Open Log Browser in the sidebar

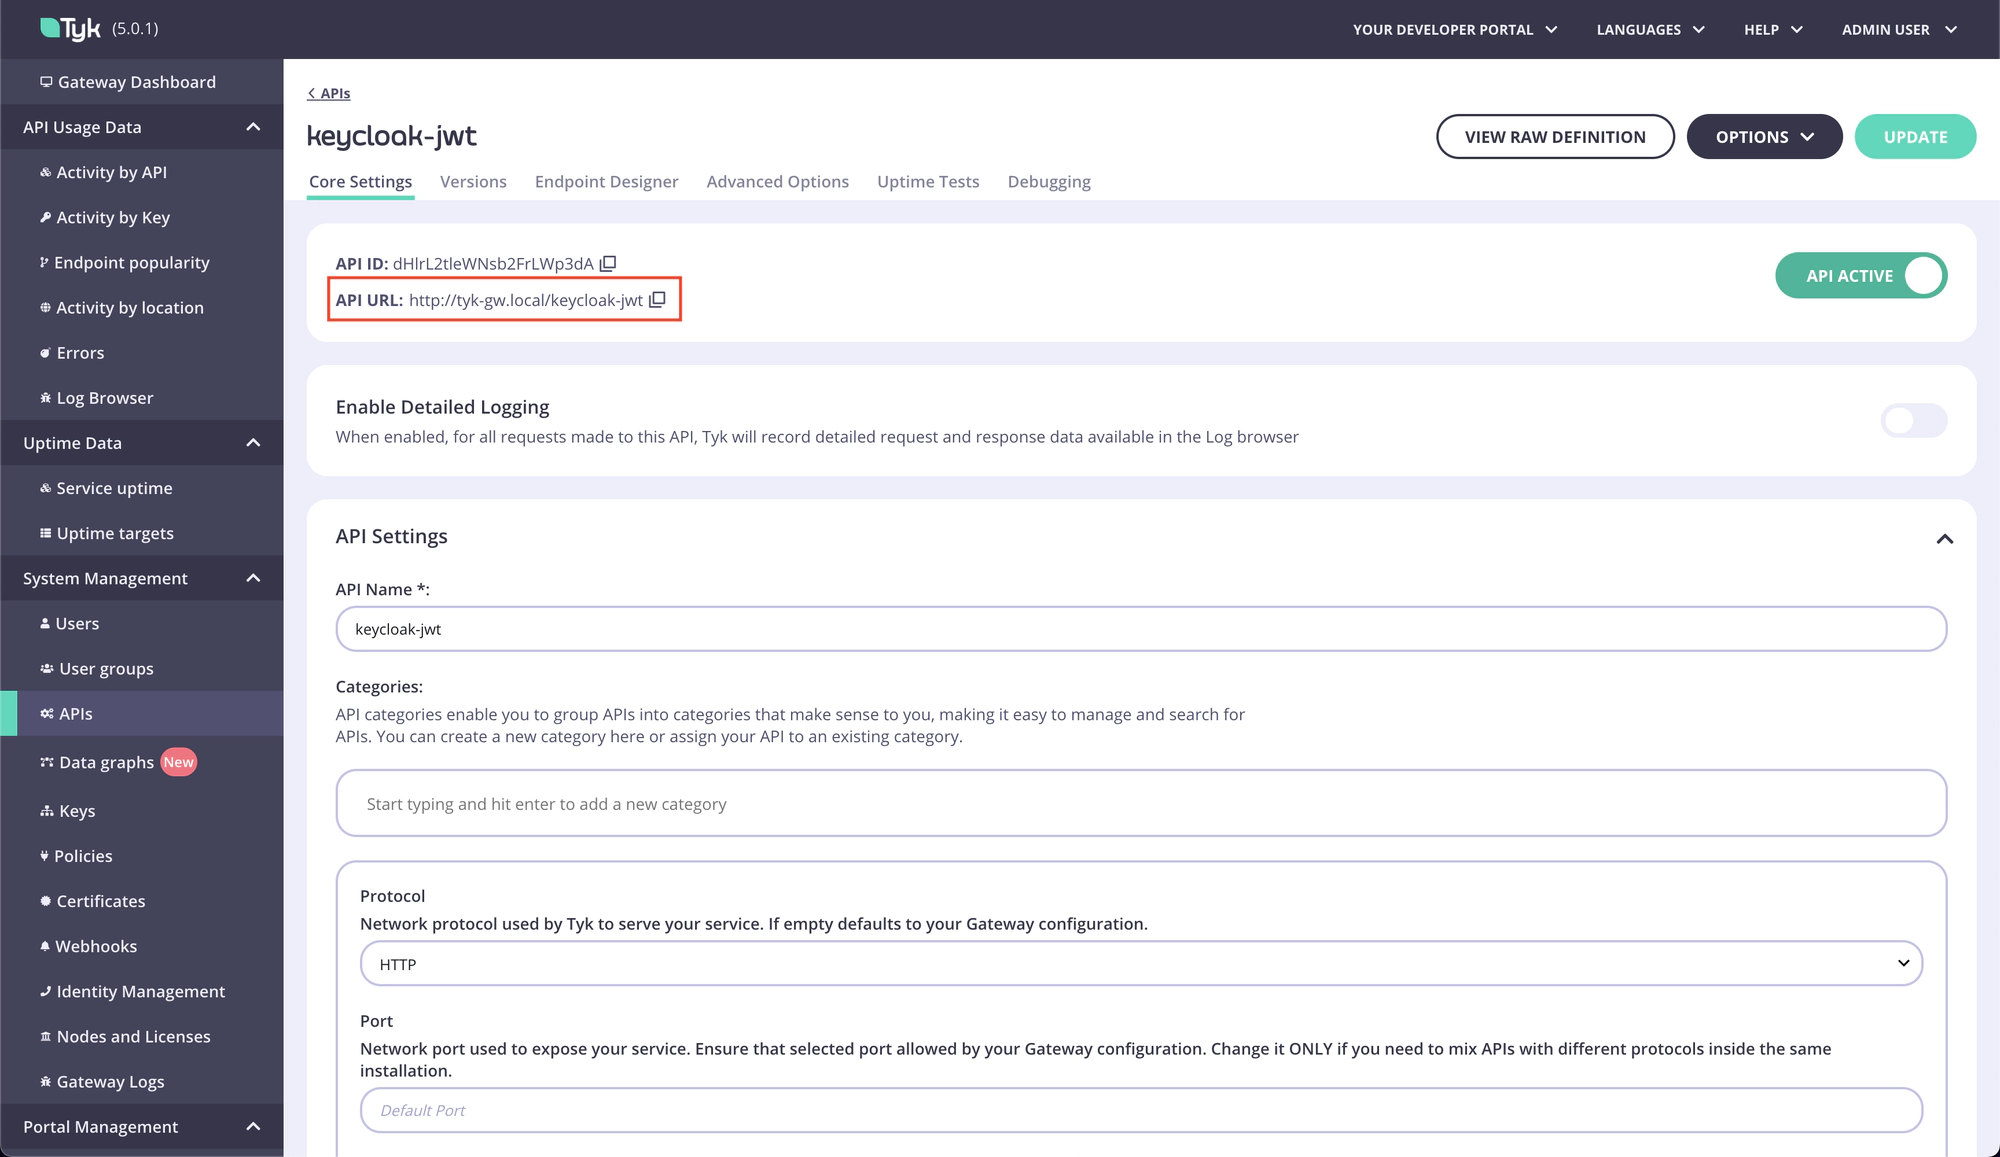(x=104, y=398)
